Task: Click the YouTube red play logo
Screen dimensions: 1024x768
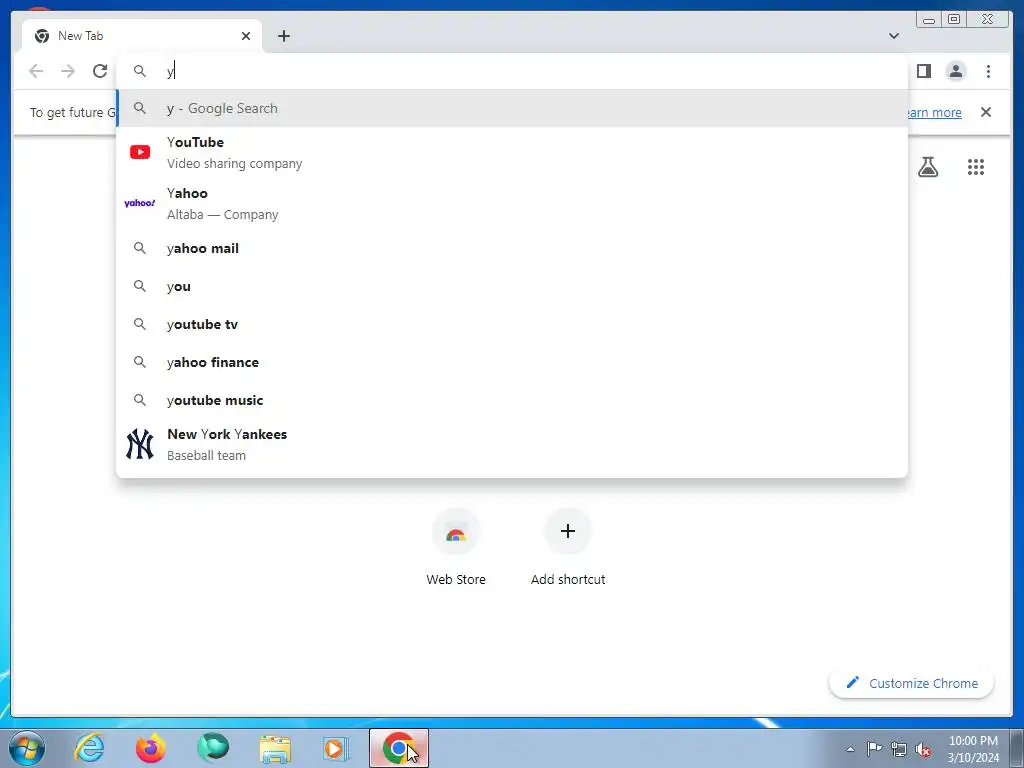Action: 140,152
